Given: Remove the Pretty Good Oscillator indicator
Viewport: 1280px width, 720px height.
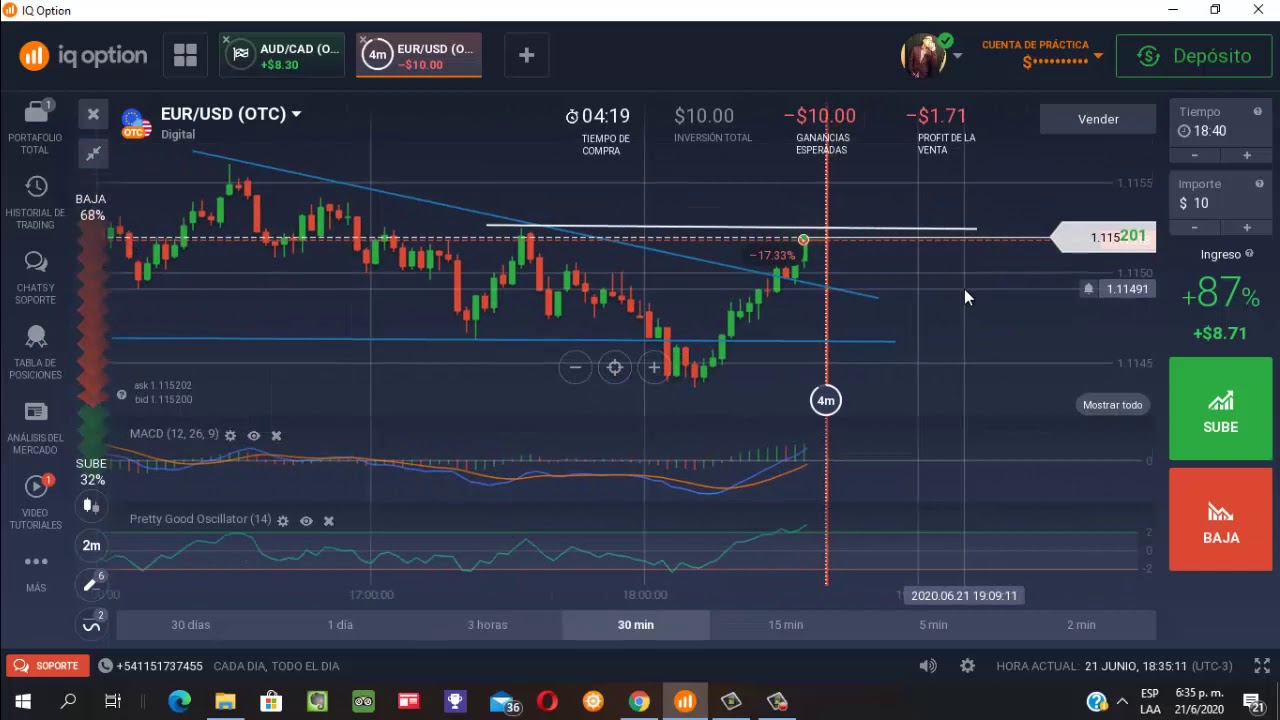Looking at the screenshot, I should tap(328, 521).
